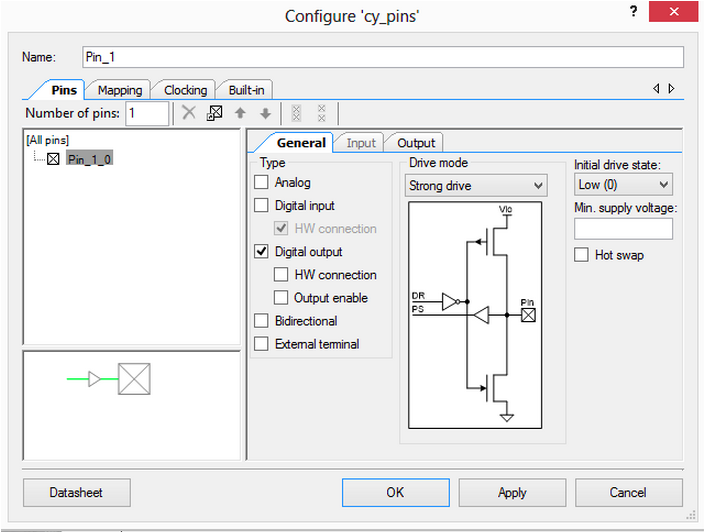This screenshot has width=704, height=532.
Task: Click the help question mark icon
Action: (633, 12)
